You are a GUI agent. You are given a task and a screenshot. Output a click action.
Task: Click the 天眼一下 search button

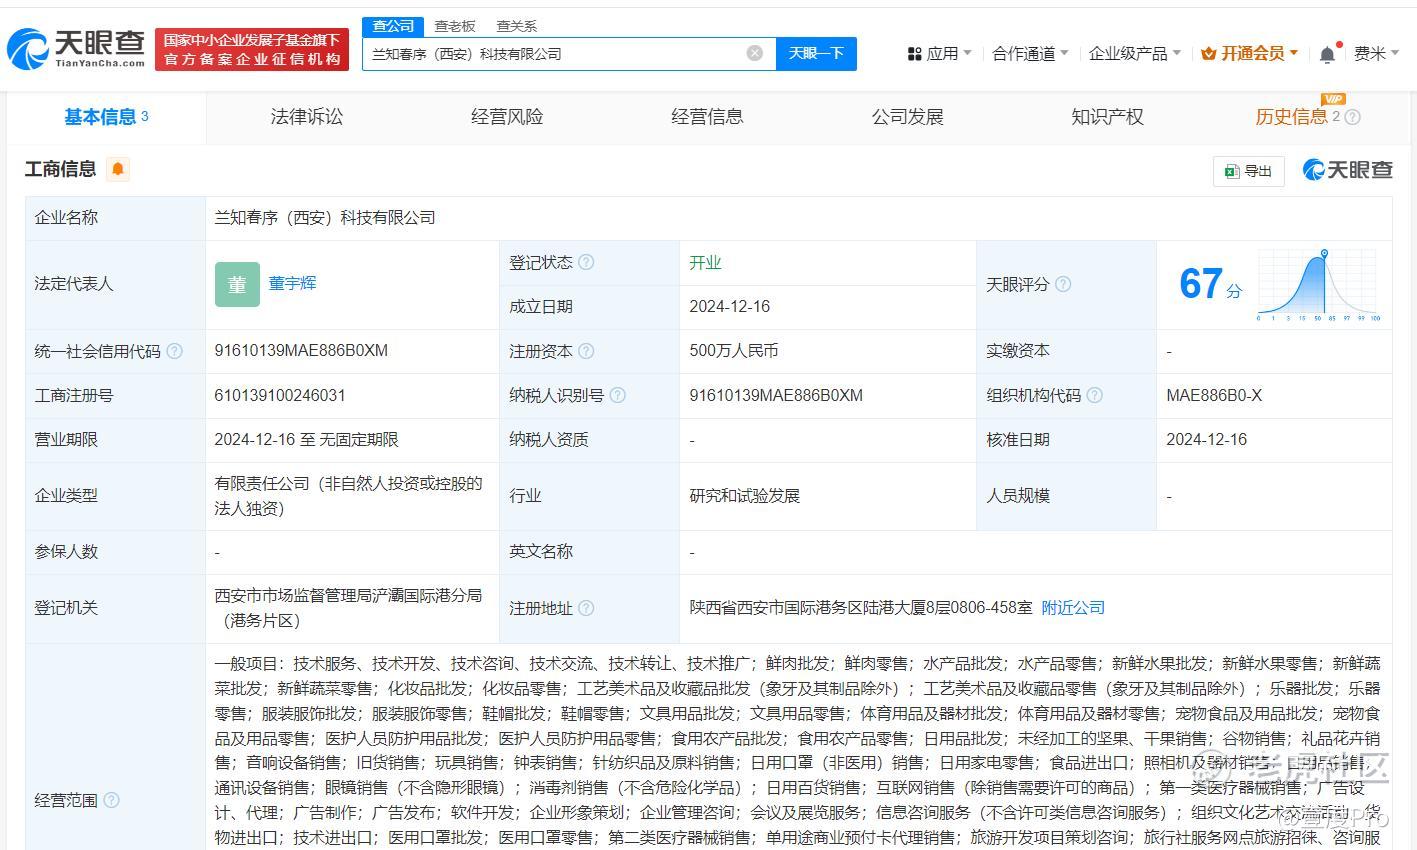[x=816, y=53]
